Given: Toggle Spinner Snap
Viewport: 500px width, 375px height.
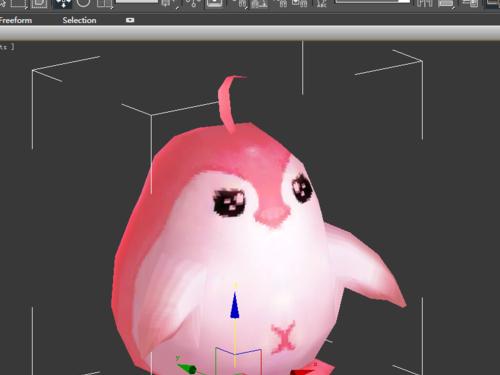Looking at the screenshot, I should coord(300,3).
